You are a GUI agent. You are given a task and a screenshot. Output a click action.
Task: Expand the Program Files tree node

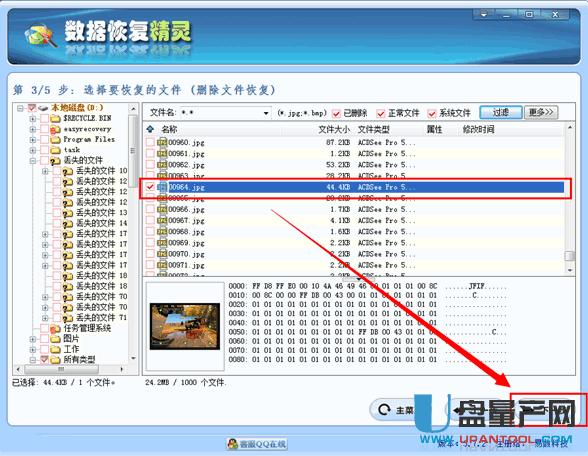tap(33, 140)
